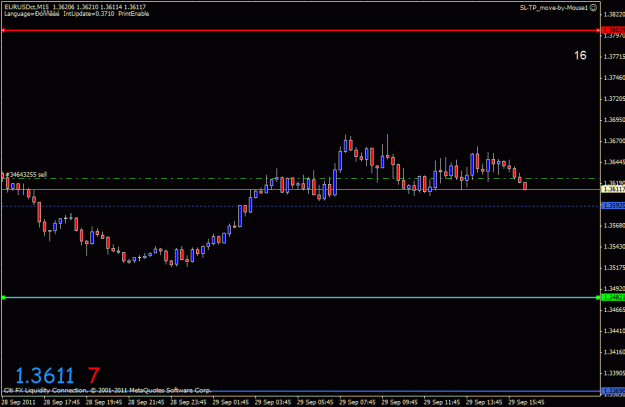Select the blue dotted horizontal line
625x407 pixels.
coord(301,206)
